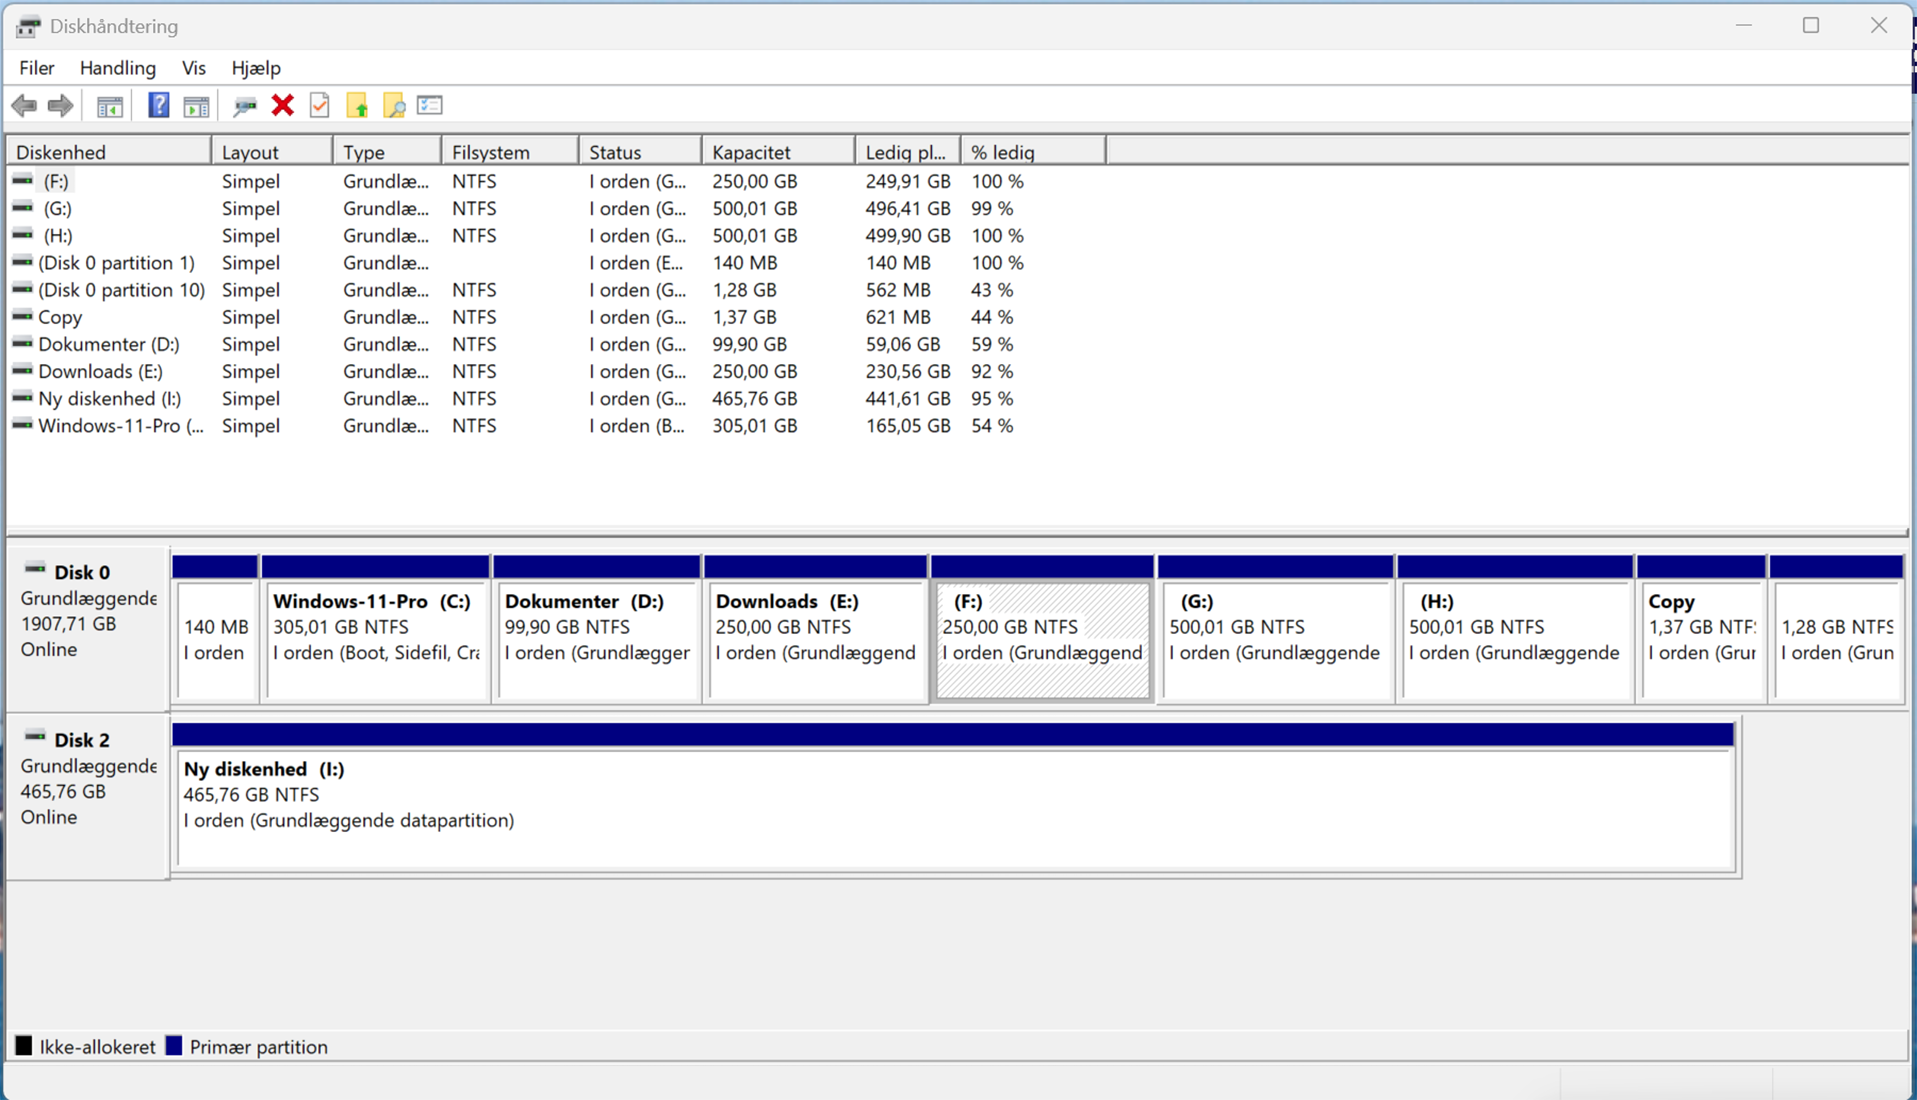Viewport: 1917px width, 1100px height.
Task: Open the Vis menu
Action: pos(194,68)
